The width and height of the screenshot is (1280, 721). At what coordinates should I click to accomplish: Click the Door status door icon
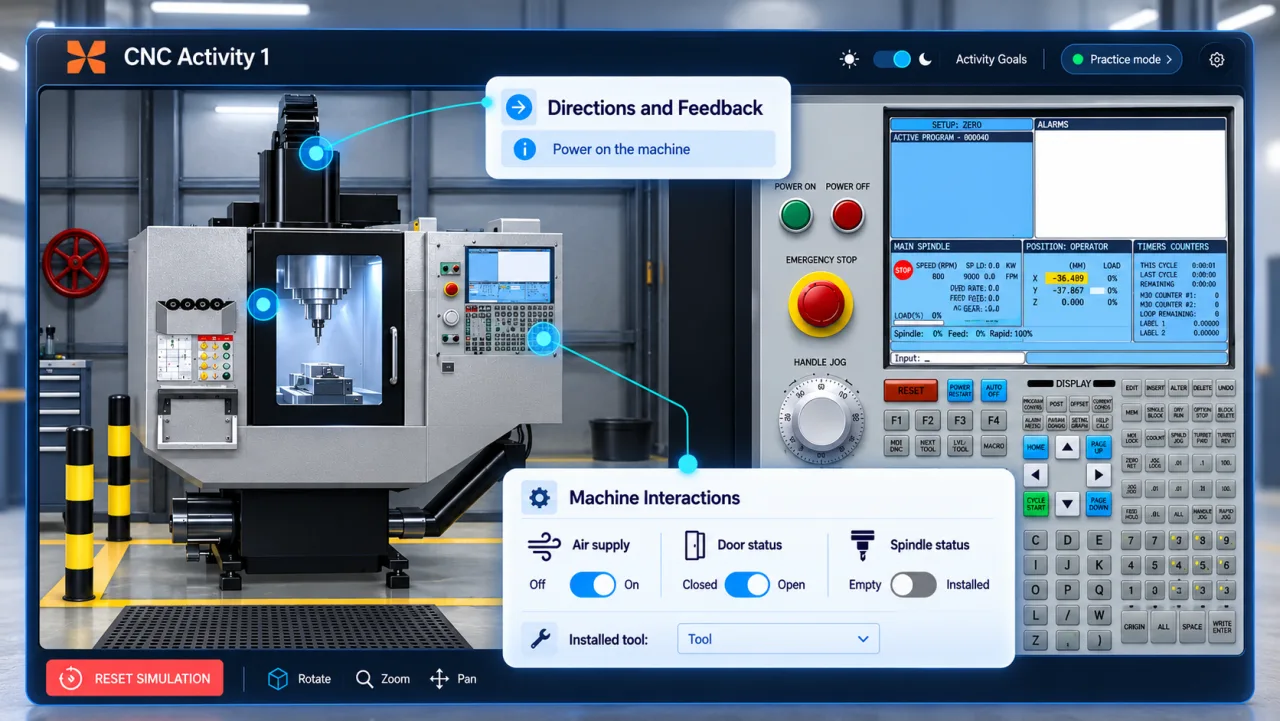click(694, 545)
